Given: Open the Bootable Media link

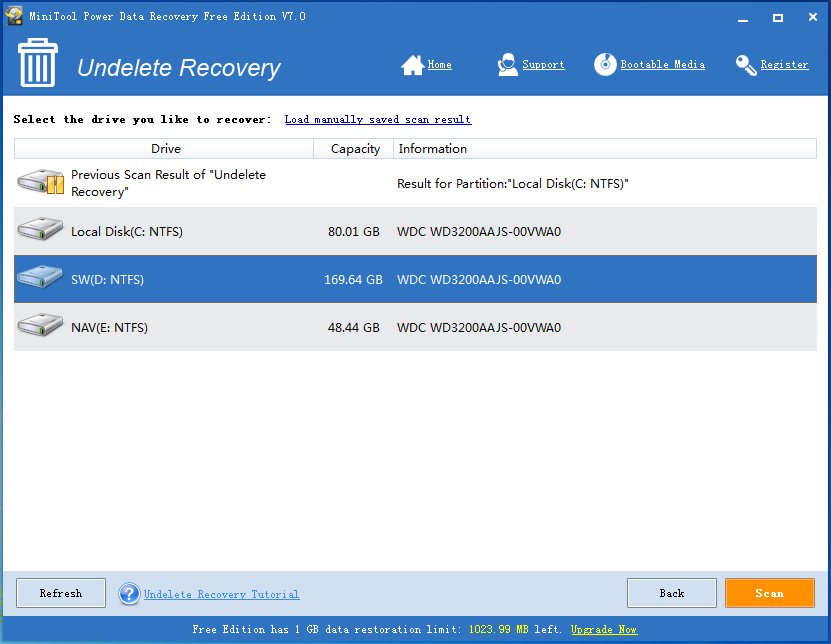Looking at the screenshot, I should [x=662, y=65].
